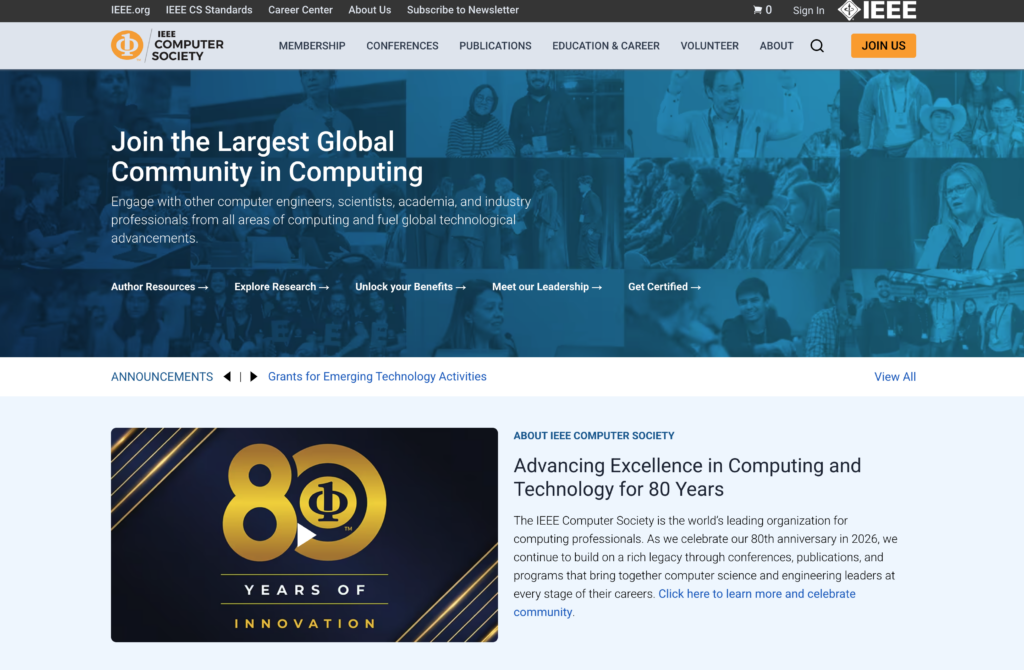
Task: Click the Advancing Excellence in Computing headline
Action: pos(687,477)
